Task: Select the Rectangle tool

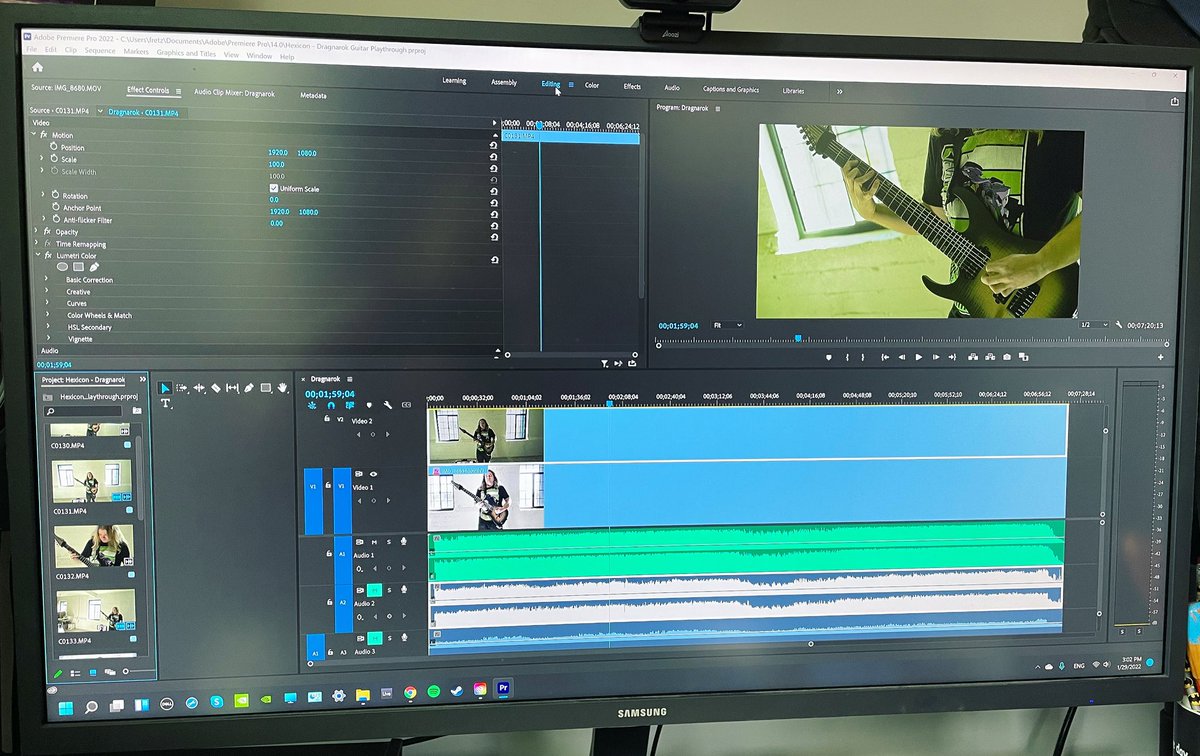Action: pos(266,388)
